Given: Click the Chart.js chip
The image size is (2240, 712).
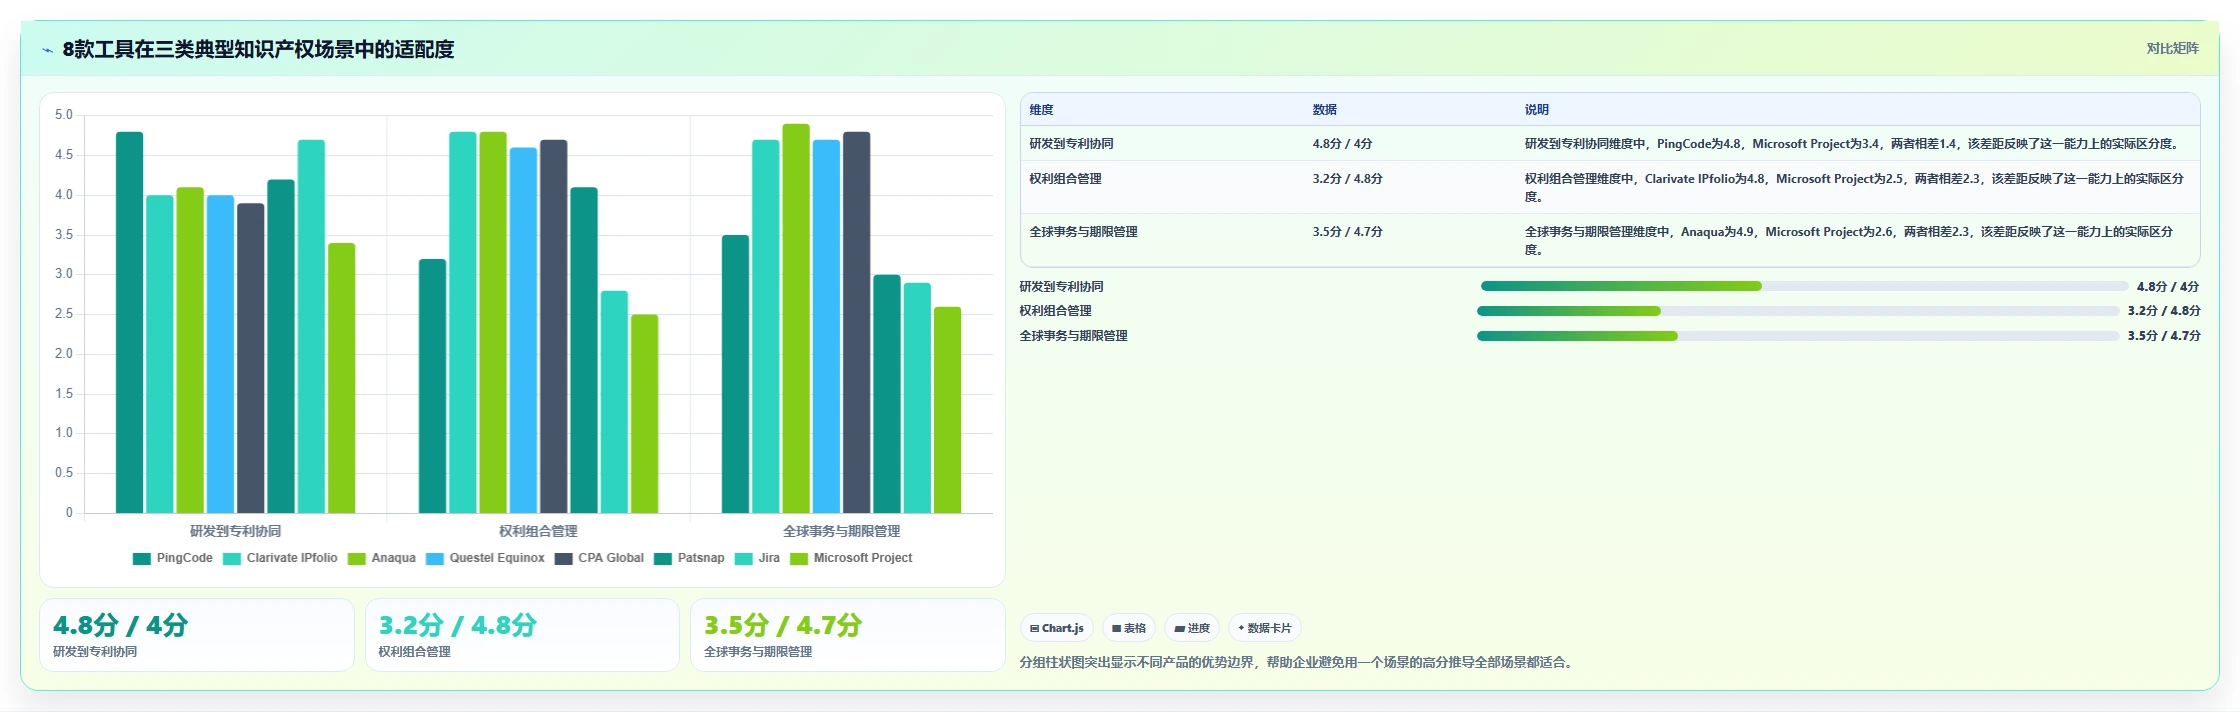Looking at the screenshot, I should click(x=1057, y=628).
